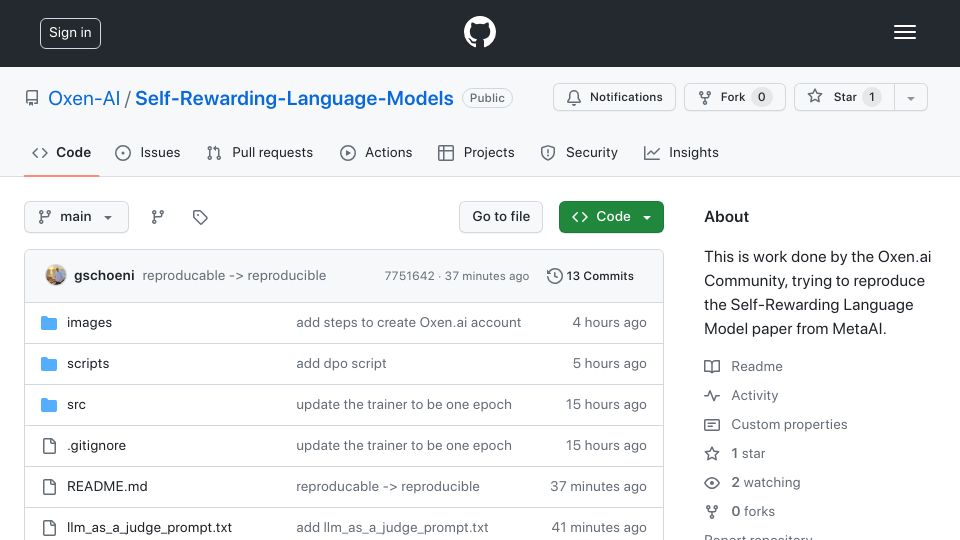Click the Activity pulse icon
Image resolution: width=960 pixels, height=540 pixels.
click(x=712, y=396)
